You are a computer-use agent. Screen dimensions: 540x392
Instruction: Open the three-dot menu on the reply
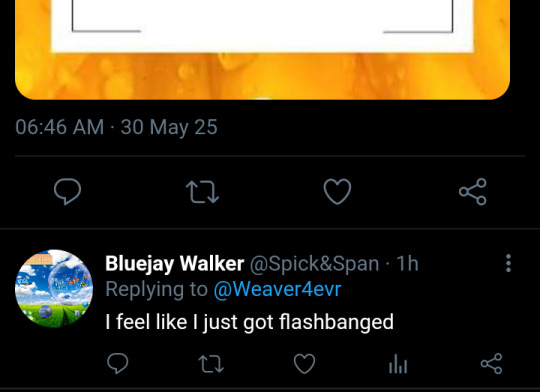pos(508,264)
